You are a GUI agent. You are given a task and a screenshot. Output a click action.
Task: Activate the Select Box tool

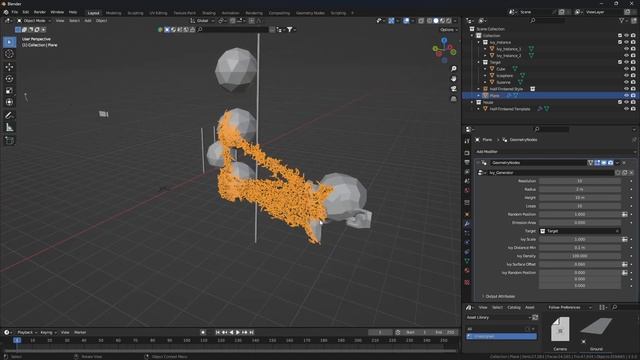(9, 42)
